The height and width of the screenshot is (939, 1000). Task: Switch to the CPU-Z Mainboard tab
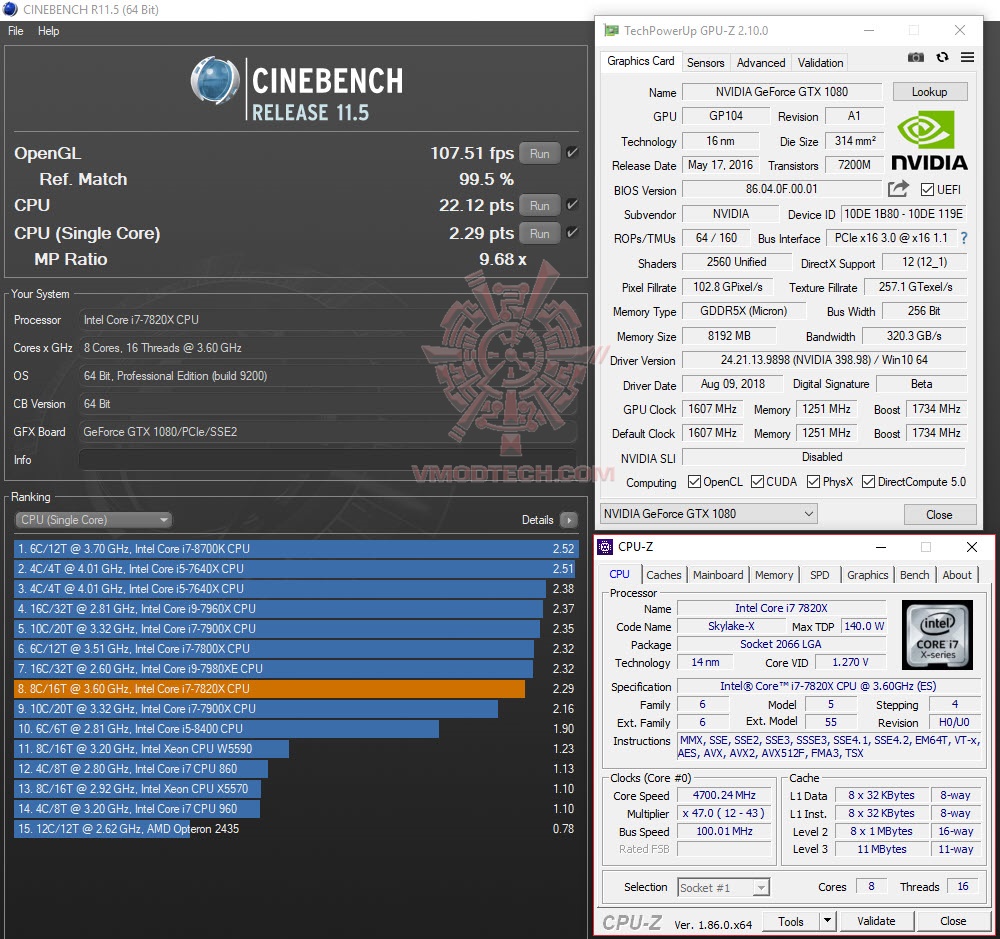718,575
